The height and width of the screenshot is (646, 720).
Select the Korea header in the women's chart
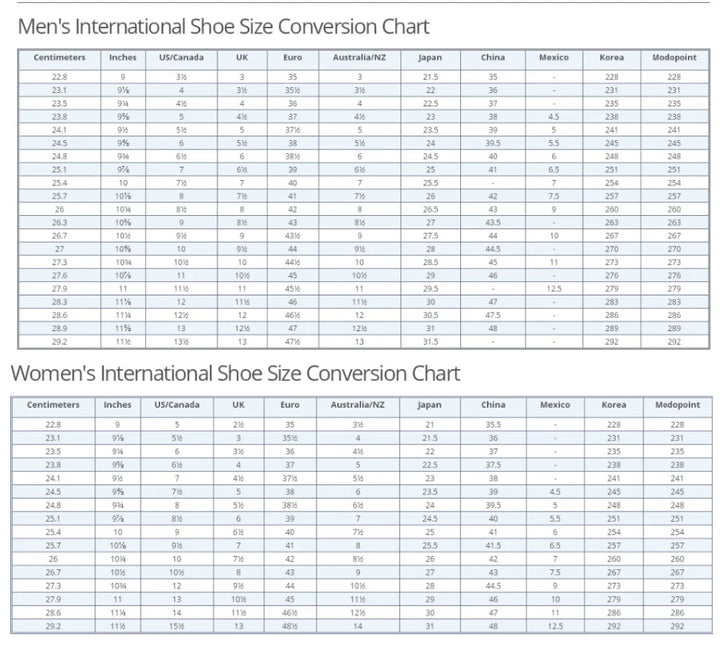614,405
